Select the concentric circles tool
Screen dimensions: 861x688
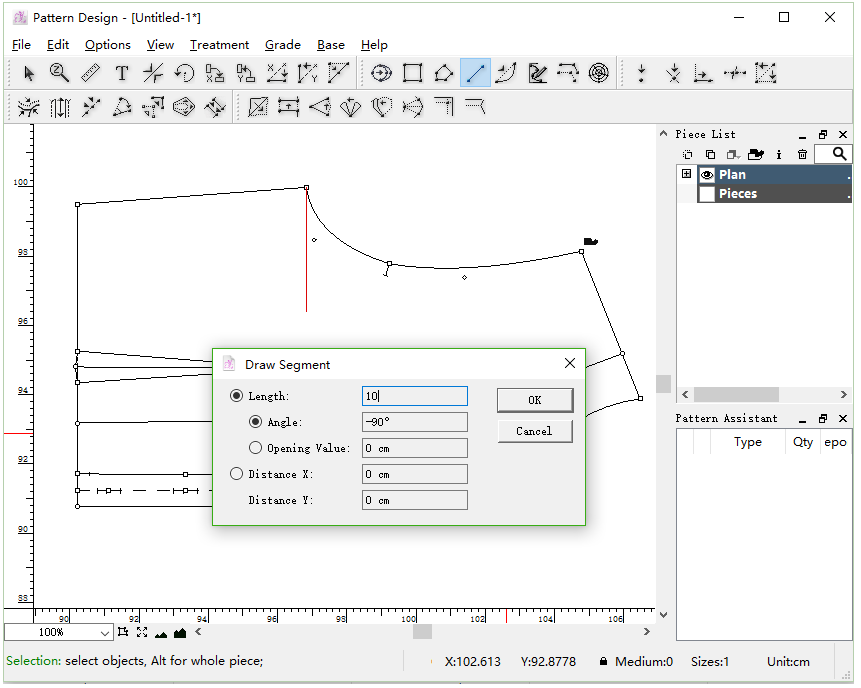599,73
